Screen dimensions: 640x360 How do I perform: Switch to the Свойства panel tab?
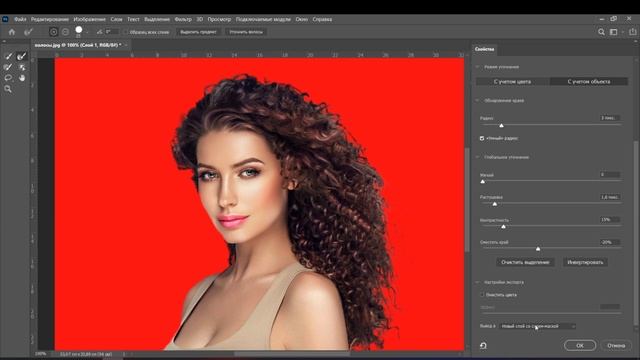(484, 49)
